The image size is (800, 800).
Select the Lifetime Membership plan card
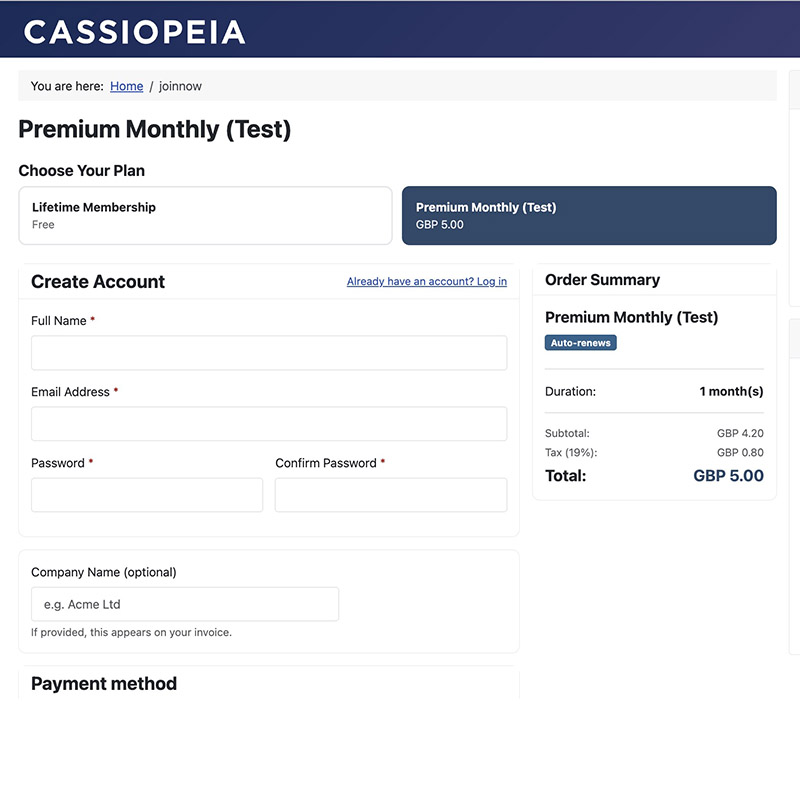tap(205, 215)
